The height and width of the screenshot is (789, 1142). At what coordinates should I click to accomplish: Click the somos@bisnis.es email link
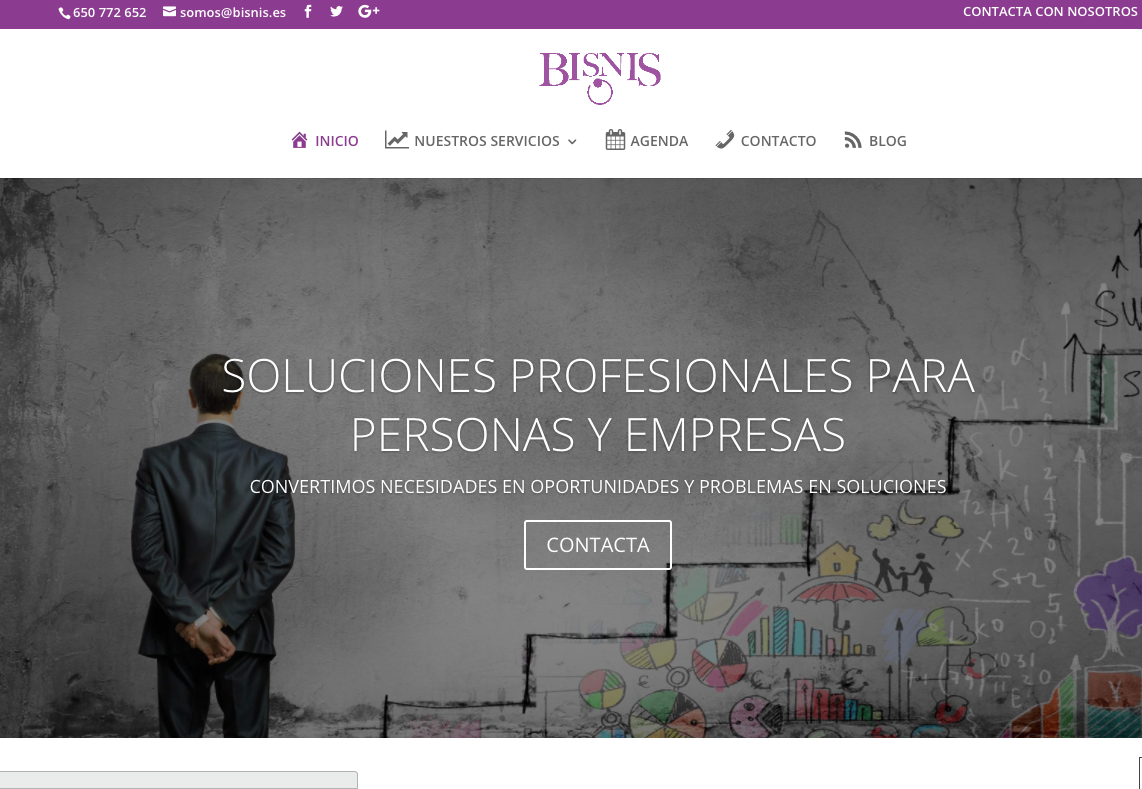(233, 12)
